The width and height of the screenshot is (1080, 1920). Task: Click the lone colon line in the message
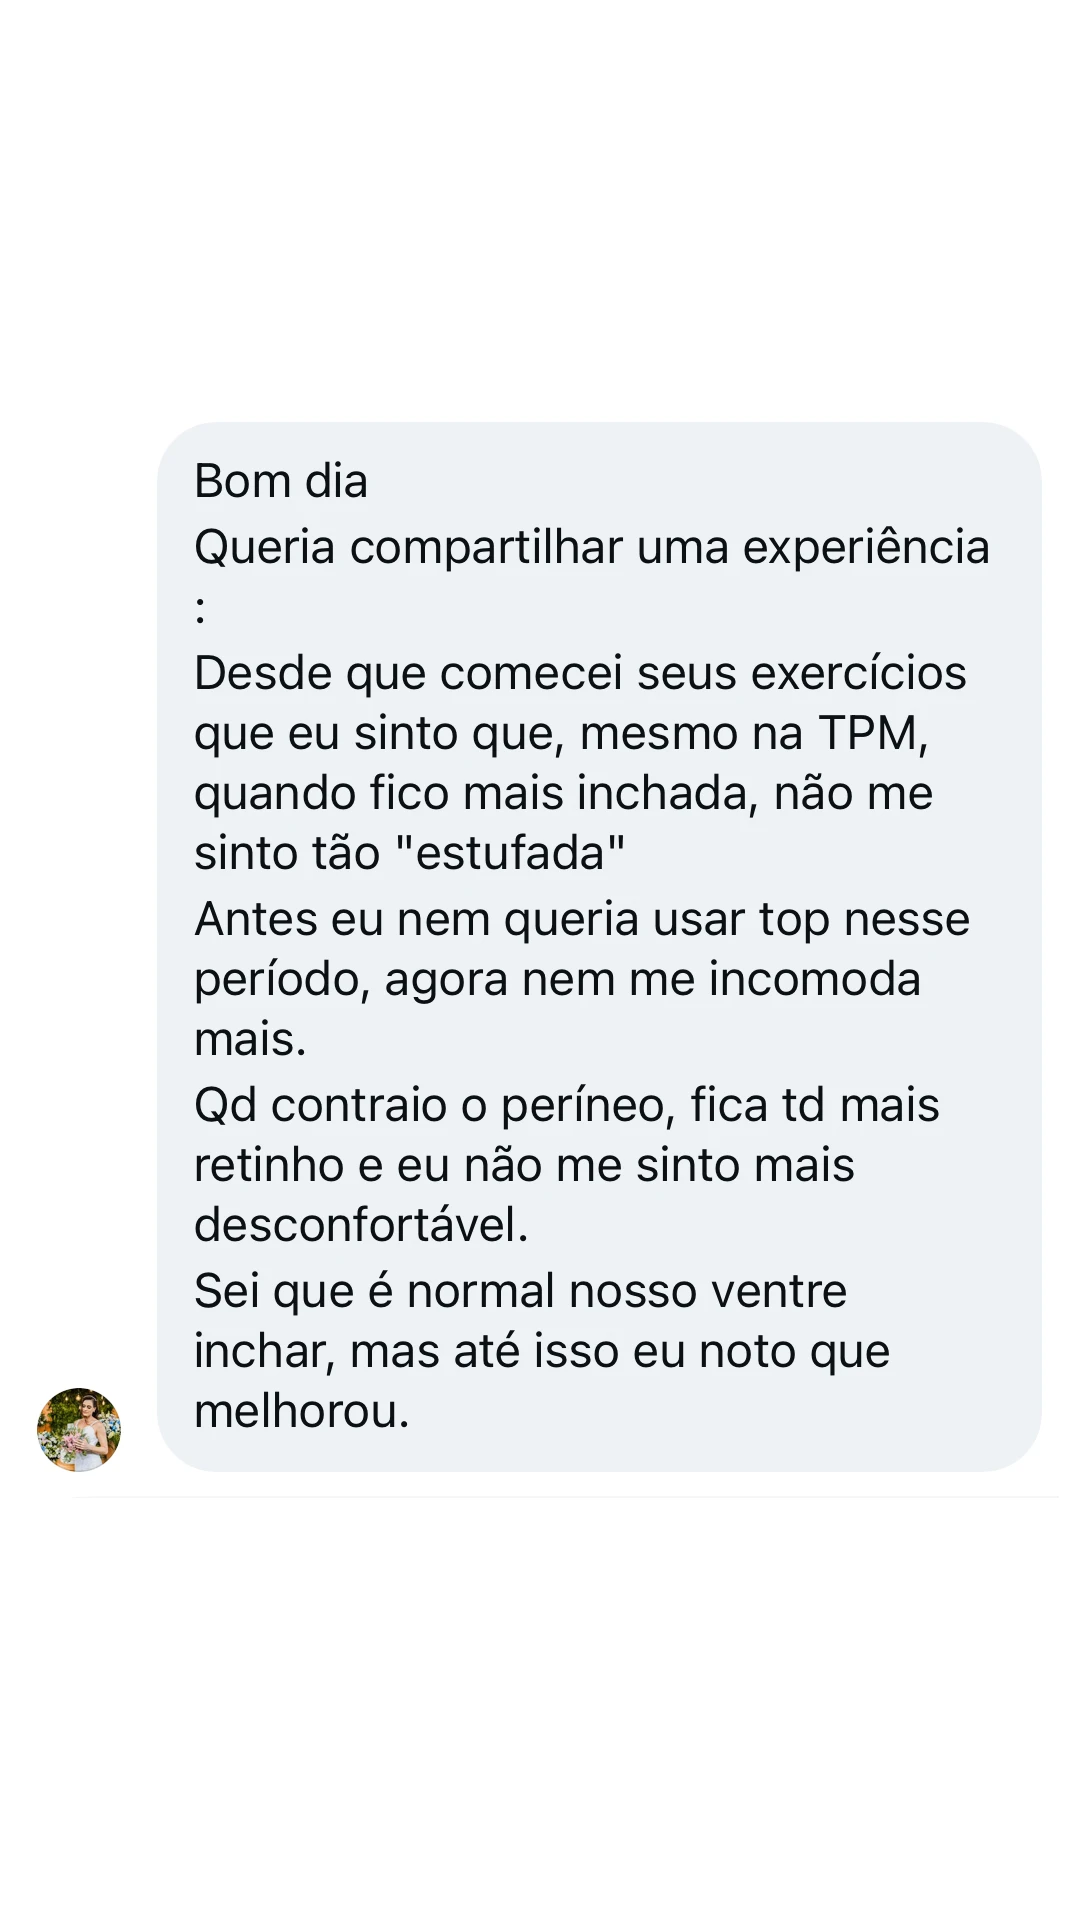click(x=201, y=607)
